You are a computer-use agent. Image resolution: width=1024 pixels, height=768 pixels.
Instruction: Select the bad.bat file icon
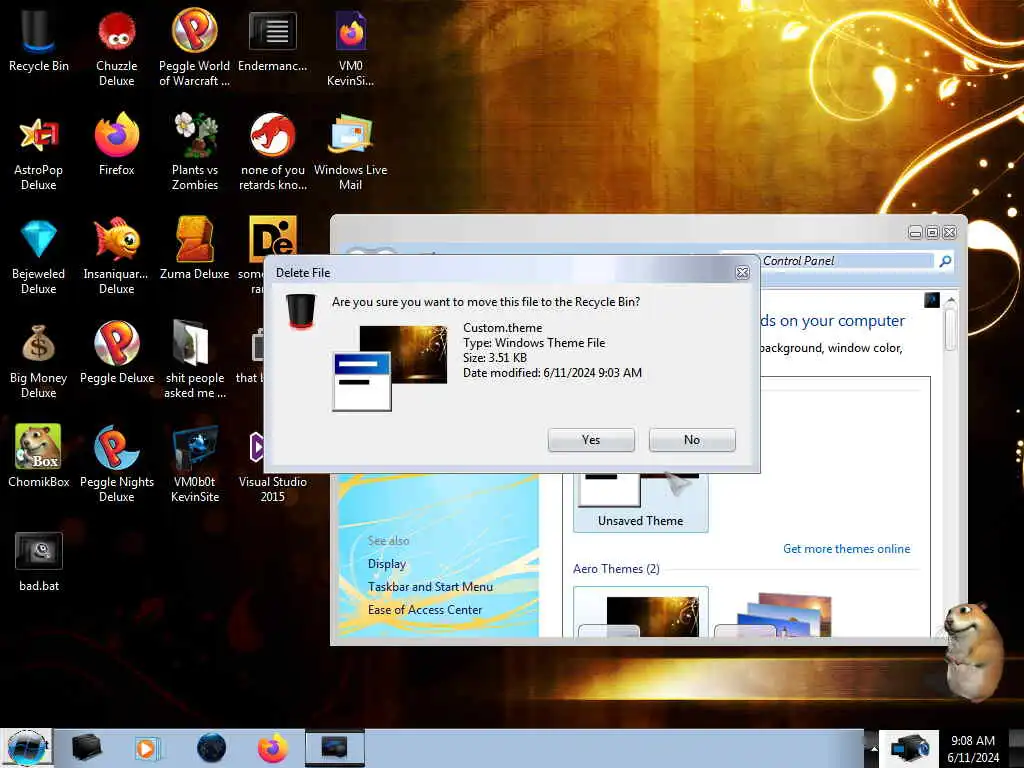click(39, 561)
